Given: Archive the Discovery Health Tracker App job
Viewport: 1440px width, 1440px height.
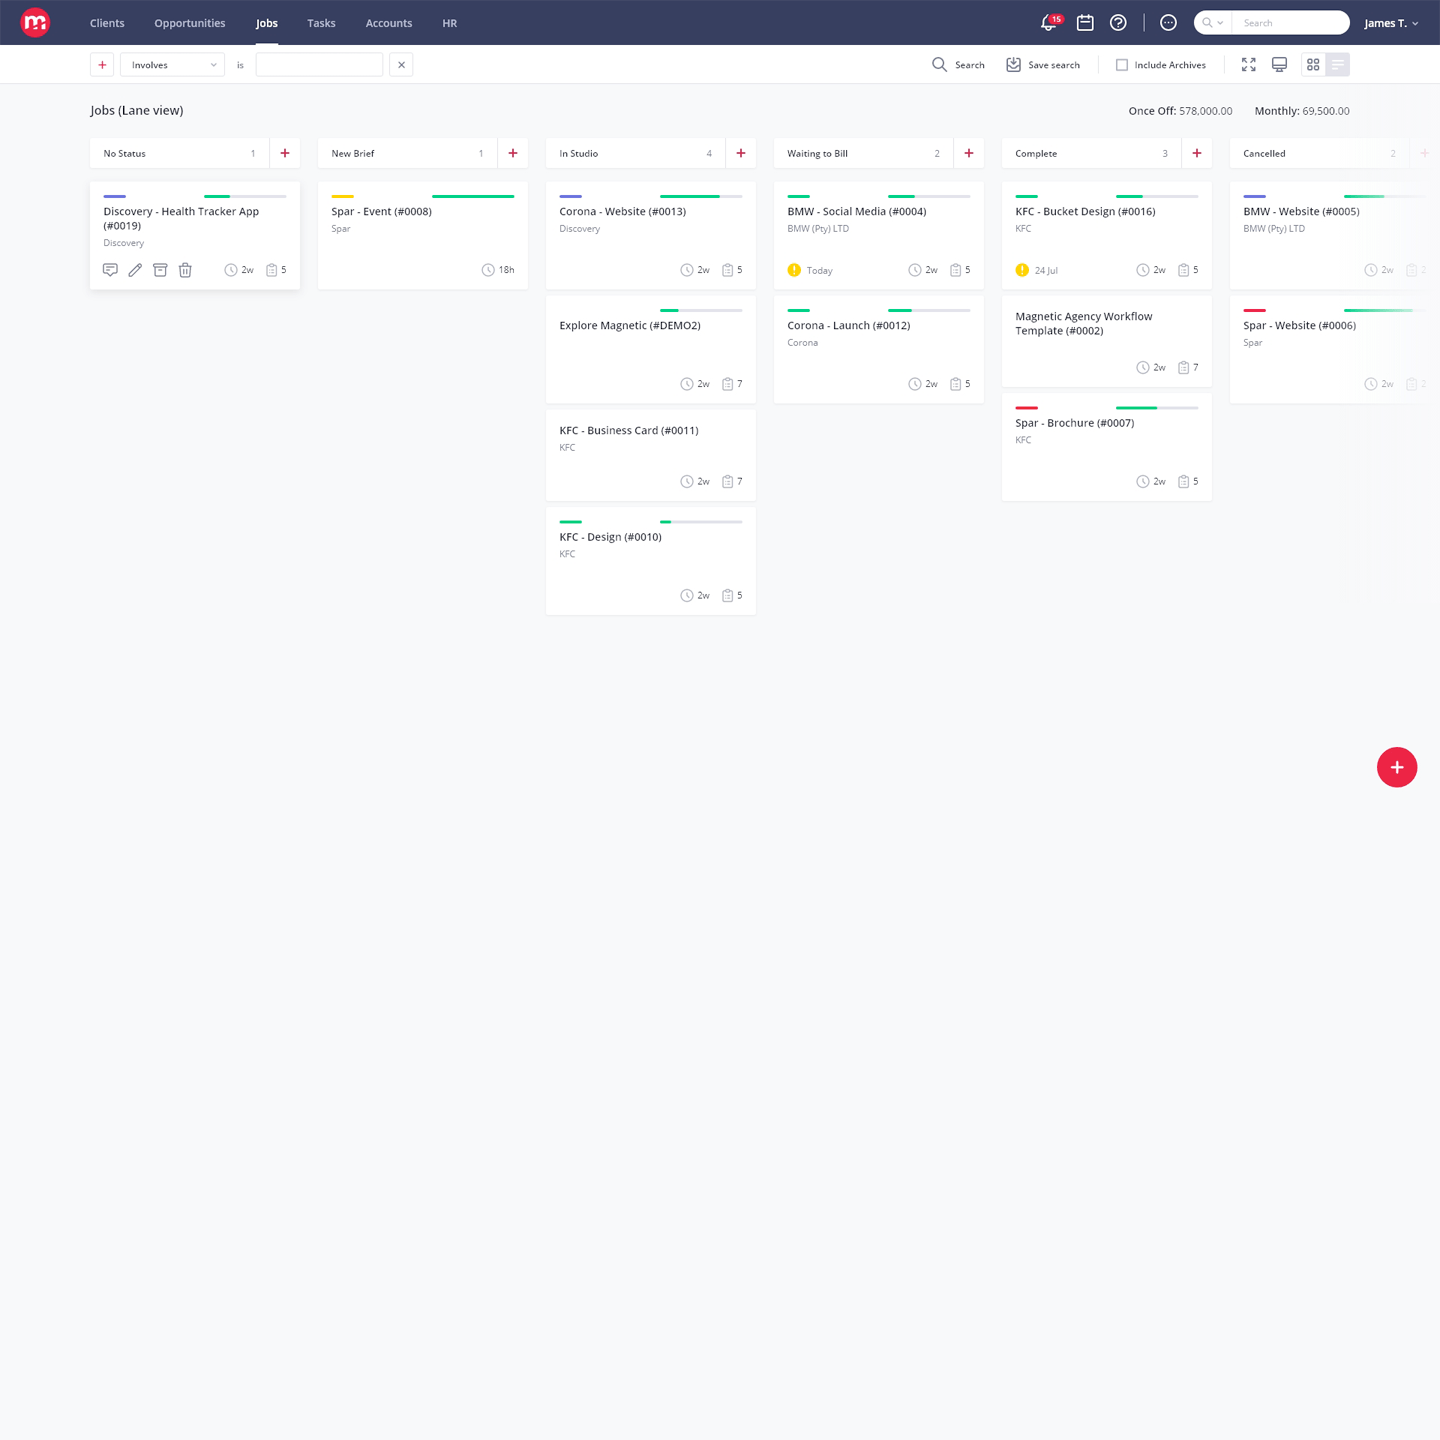Looking at the screenshot, I should pos(160,270).
